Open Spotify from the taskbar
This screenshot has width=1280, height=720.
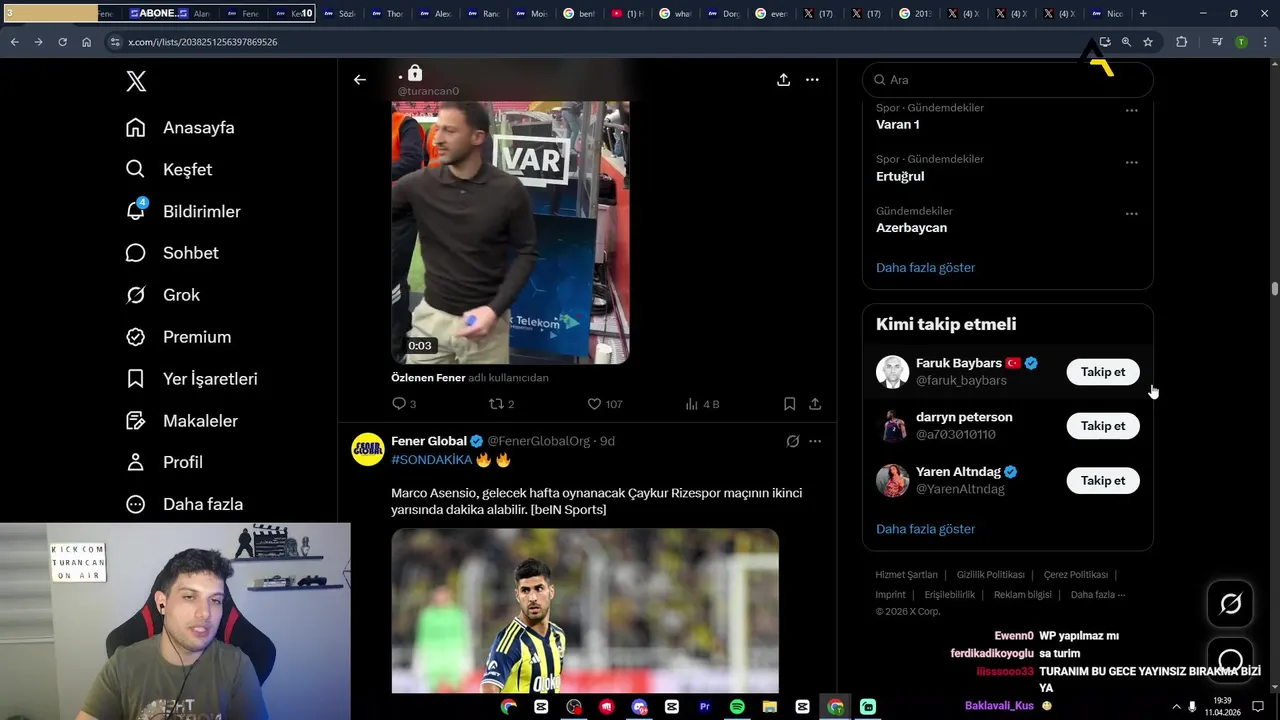[x=737, y=707]
